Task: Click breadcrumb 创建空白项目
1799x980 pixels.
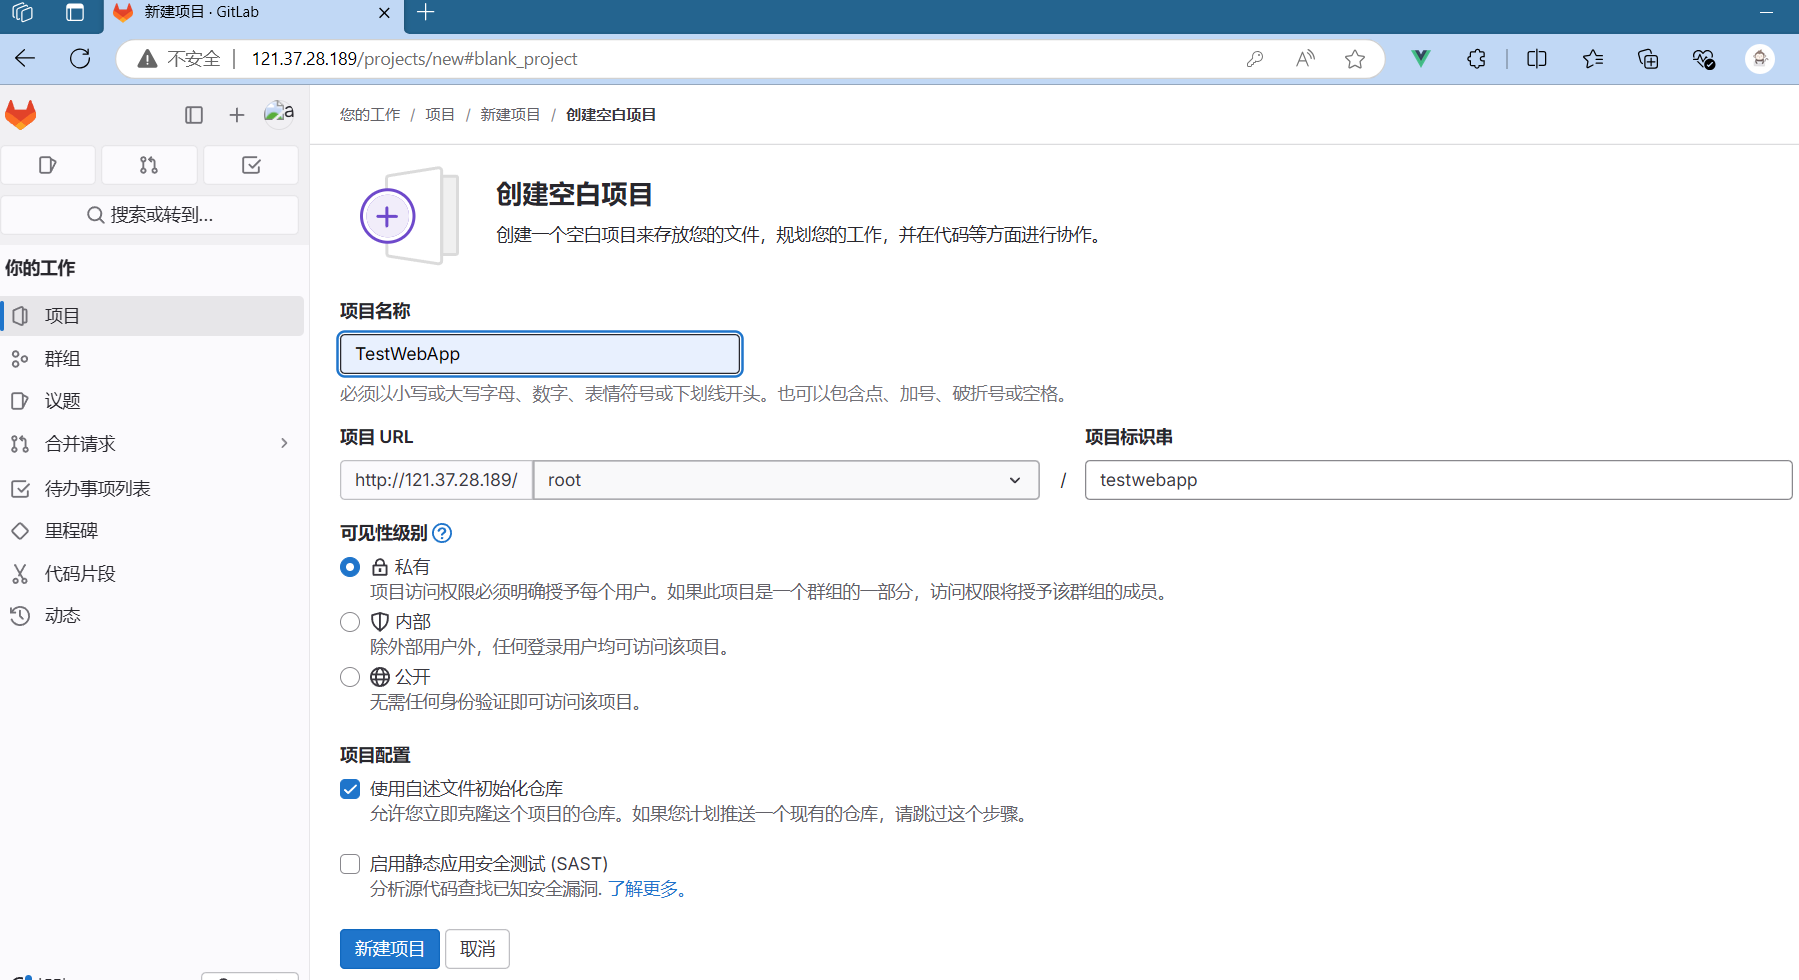Action: 611,115
